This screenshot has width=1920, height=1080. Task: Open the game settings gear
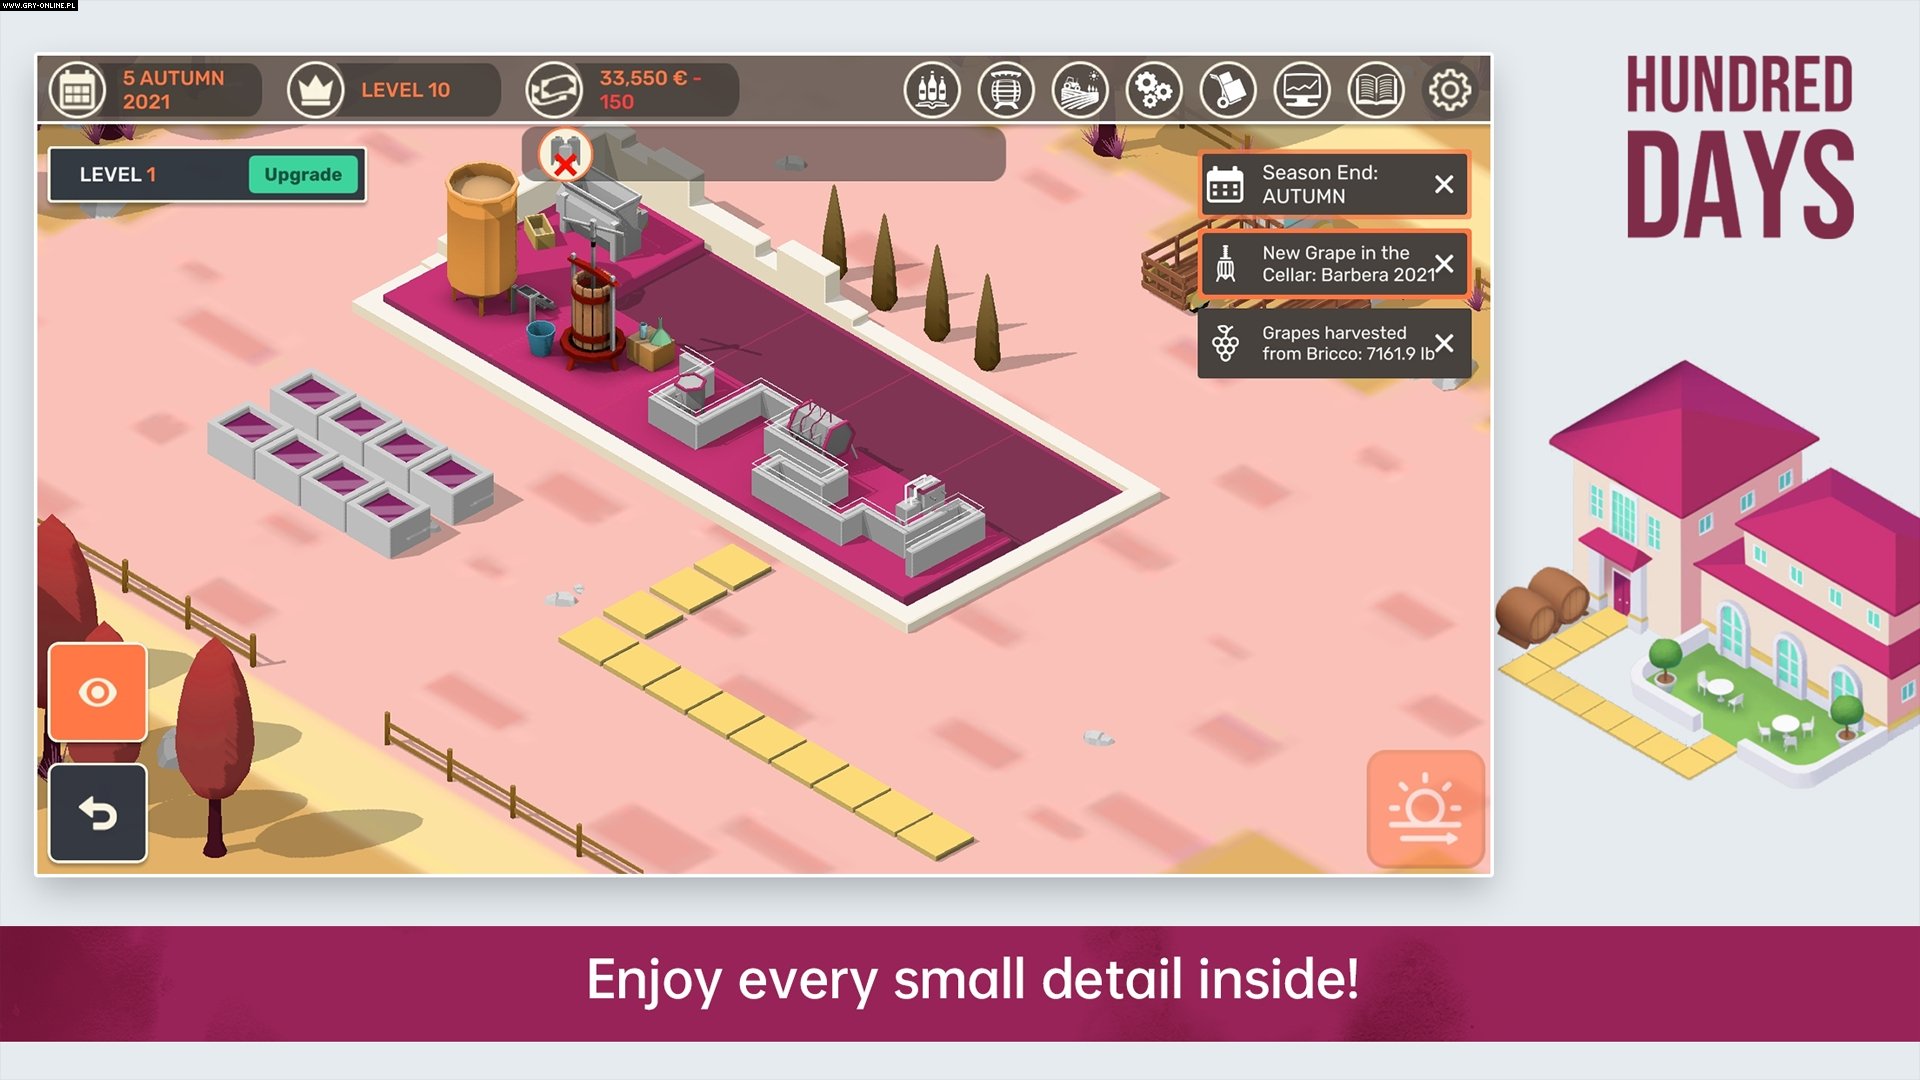point(1450,90)
